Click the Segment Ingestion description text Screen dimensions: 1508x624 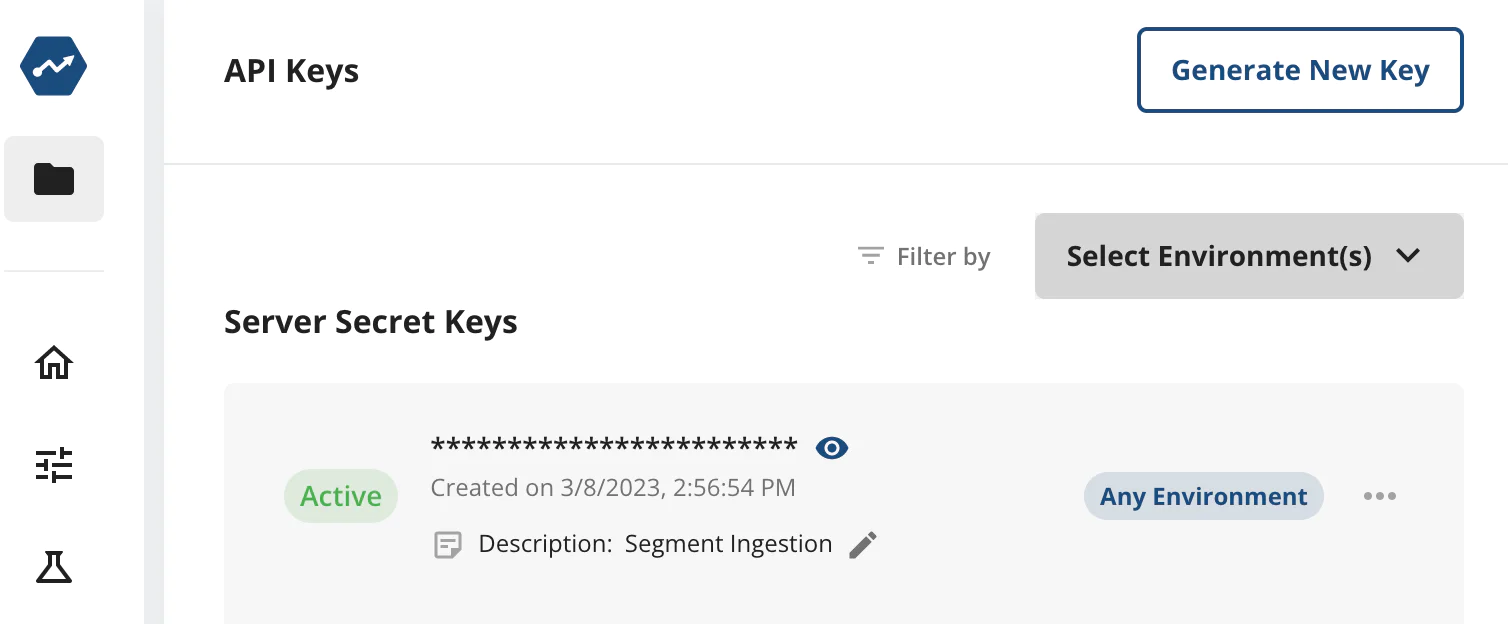728,544
